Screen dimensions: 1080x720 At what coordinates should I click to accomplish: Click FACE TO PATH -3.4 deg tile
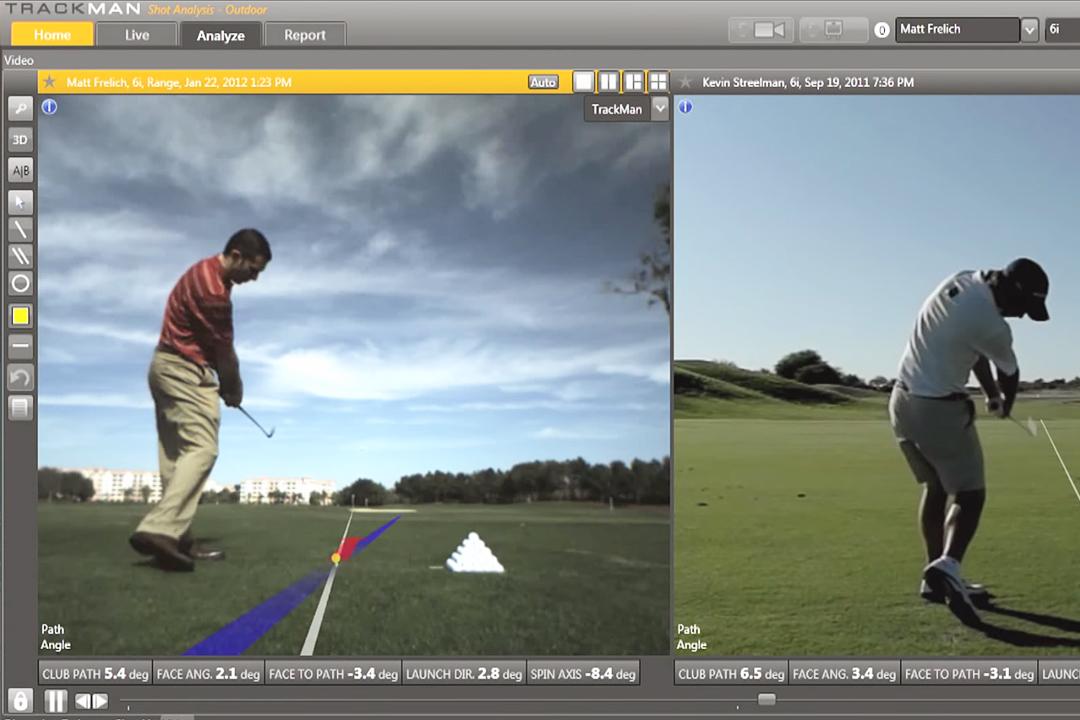coord(333,674)
